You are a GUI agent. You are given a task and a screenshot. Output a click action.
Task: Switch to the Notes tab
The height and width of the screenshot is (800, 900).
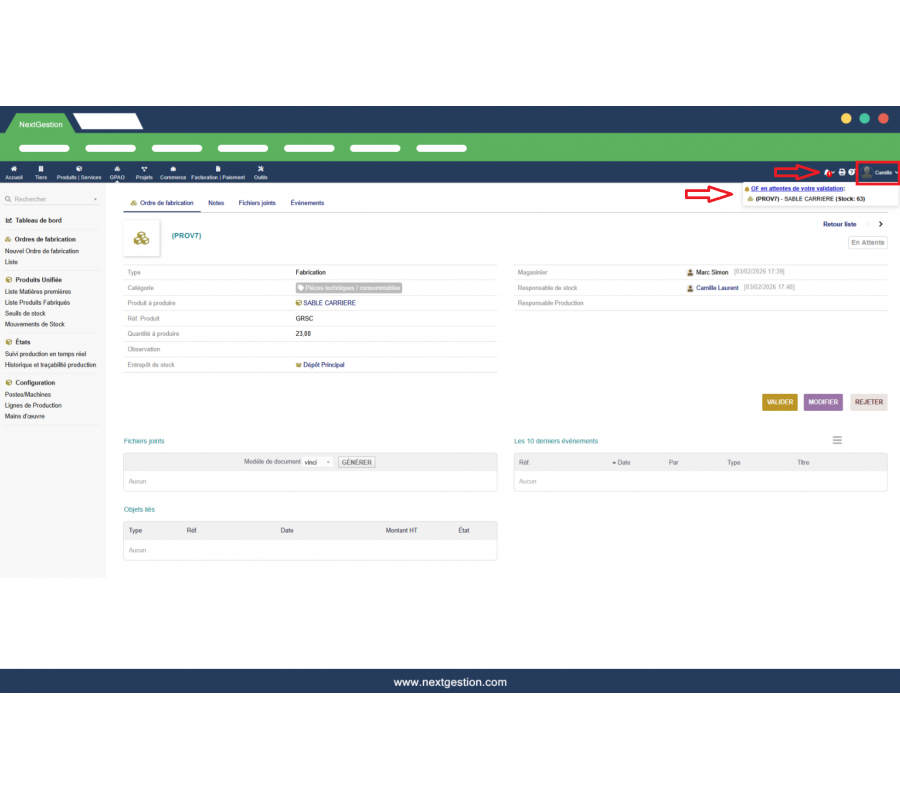click(x=216, y=203)
